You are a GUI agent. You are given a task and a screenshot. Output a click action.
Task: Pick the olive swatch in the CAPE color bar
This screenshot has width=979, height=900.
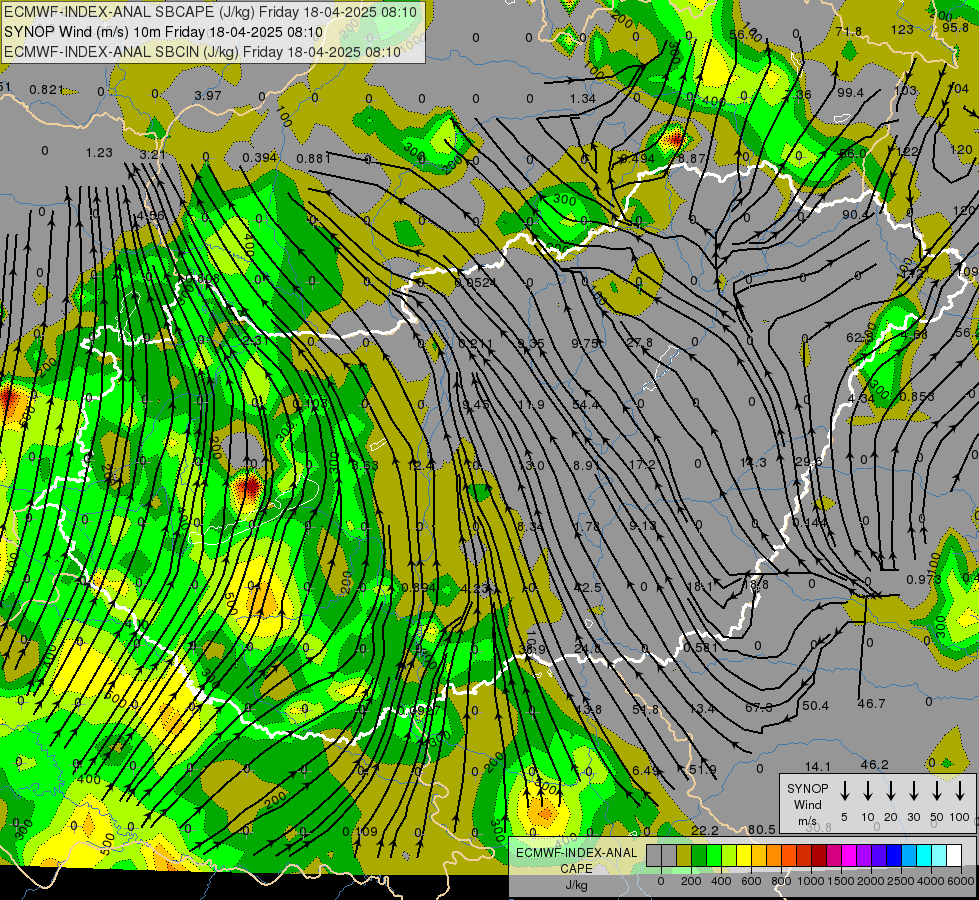[684, 855]
